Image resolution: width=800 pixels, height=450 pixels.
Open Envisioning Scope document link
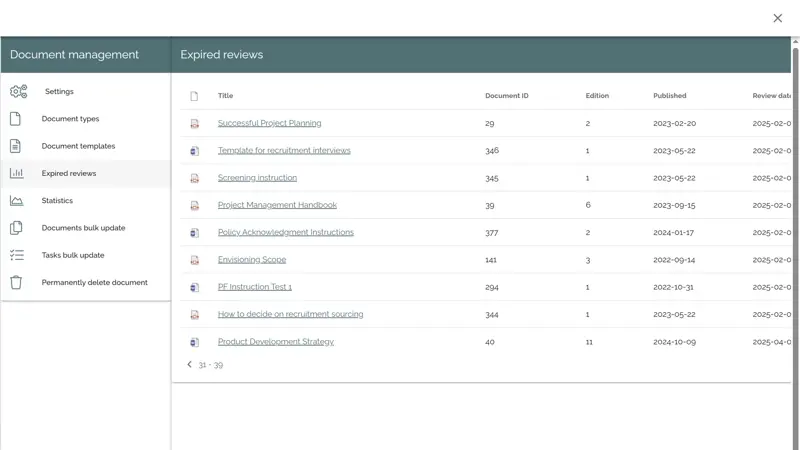point(252,260)
